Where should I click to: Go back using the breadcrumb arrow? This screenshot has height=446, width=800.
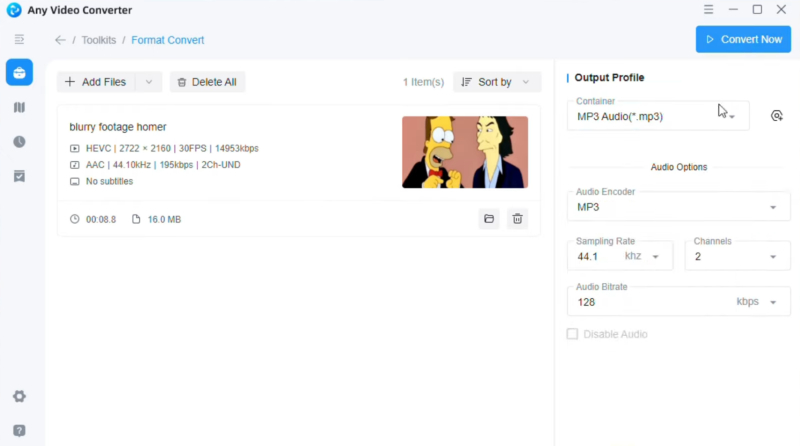60,40
